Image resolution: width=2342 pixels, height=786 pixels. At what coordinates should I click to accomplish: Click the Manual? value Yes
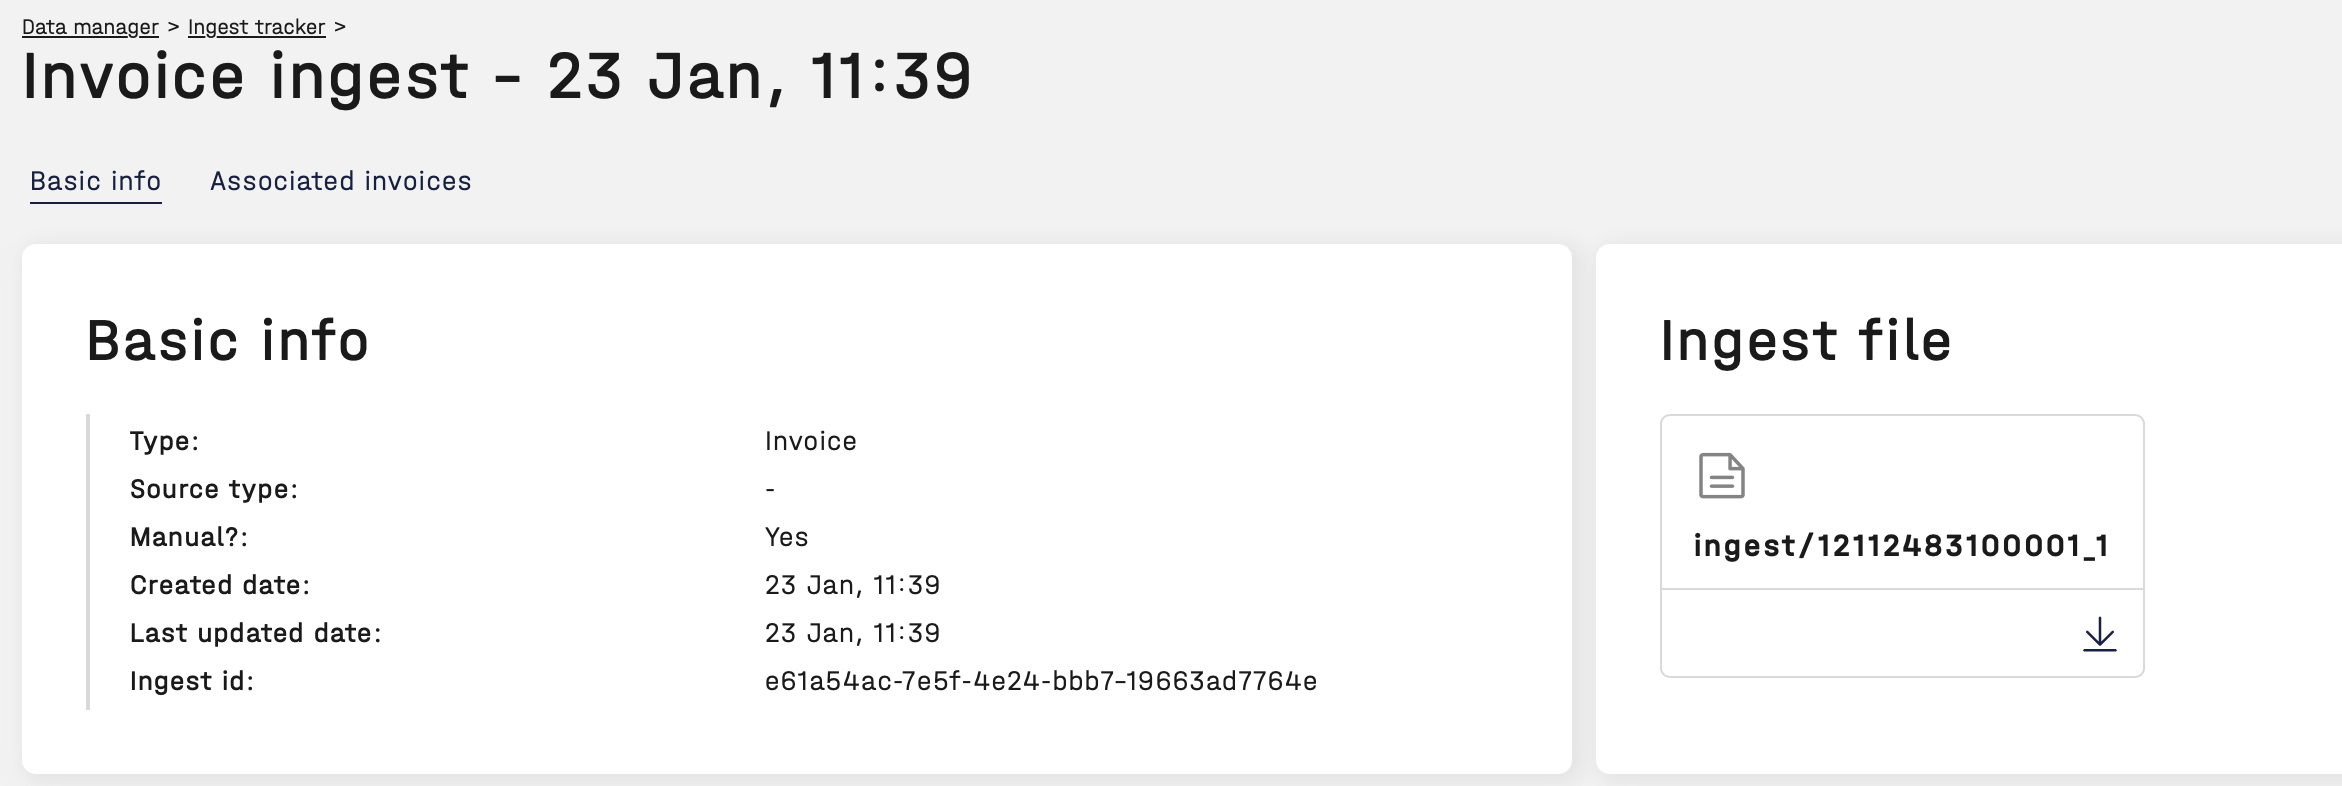(786, 537)
